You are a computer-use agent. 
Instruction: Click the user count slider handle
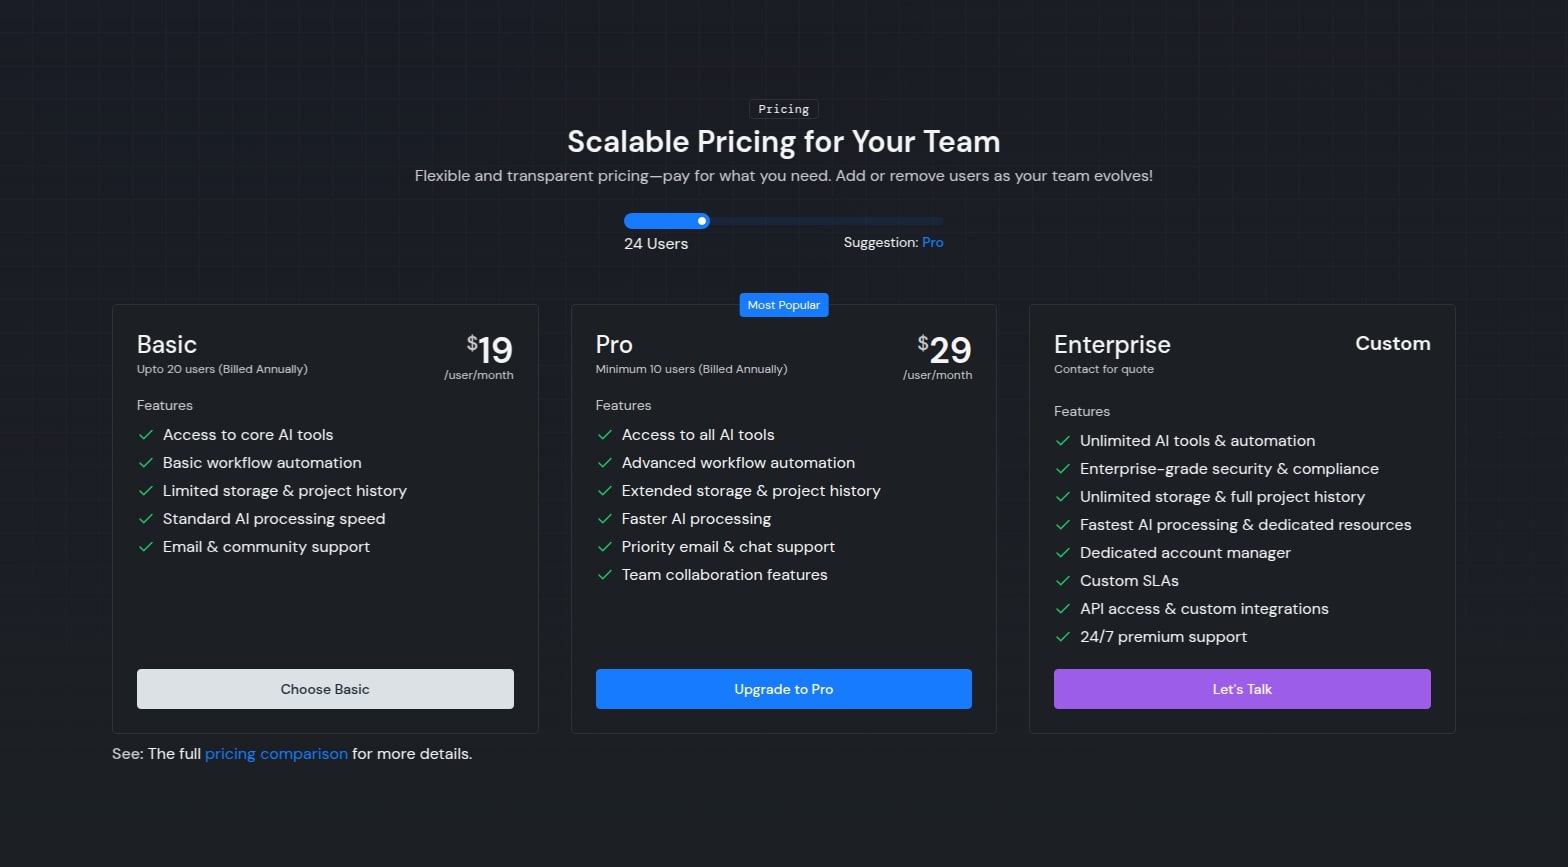tap(702, 221)
